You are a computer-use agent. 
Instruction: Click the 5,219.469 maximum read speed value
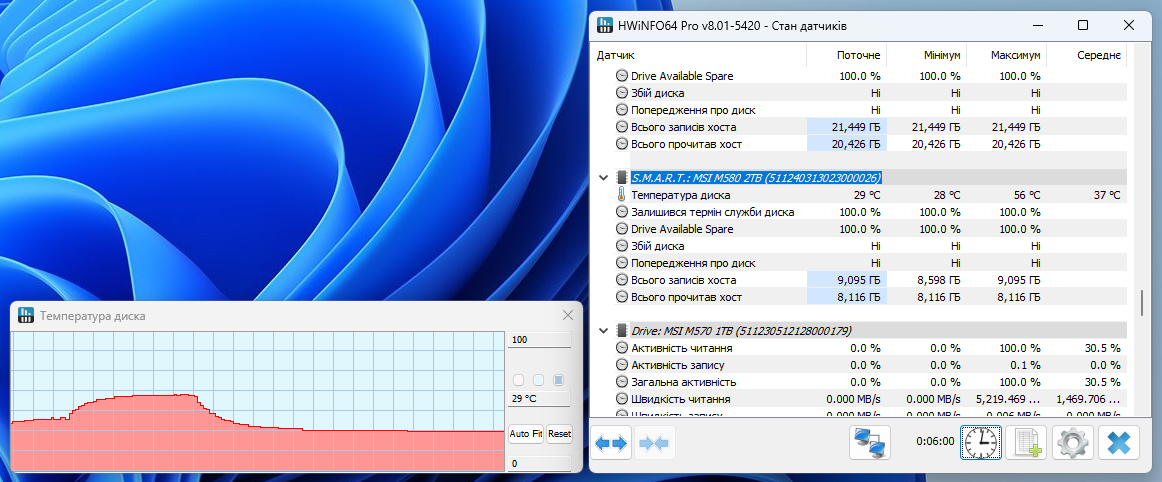(x=1006, y=399)
